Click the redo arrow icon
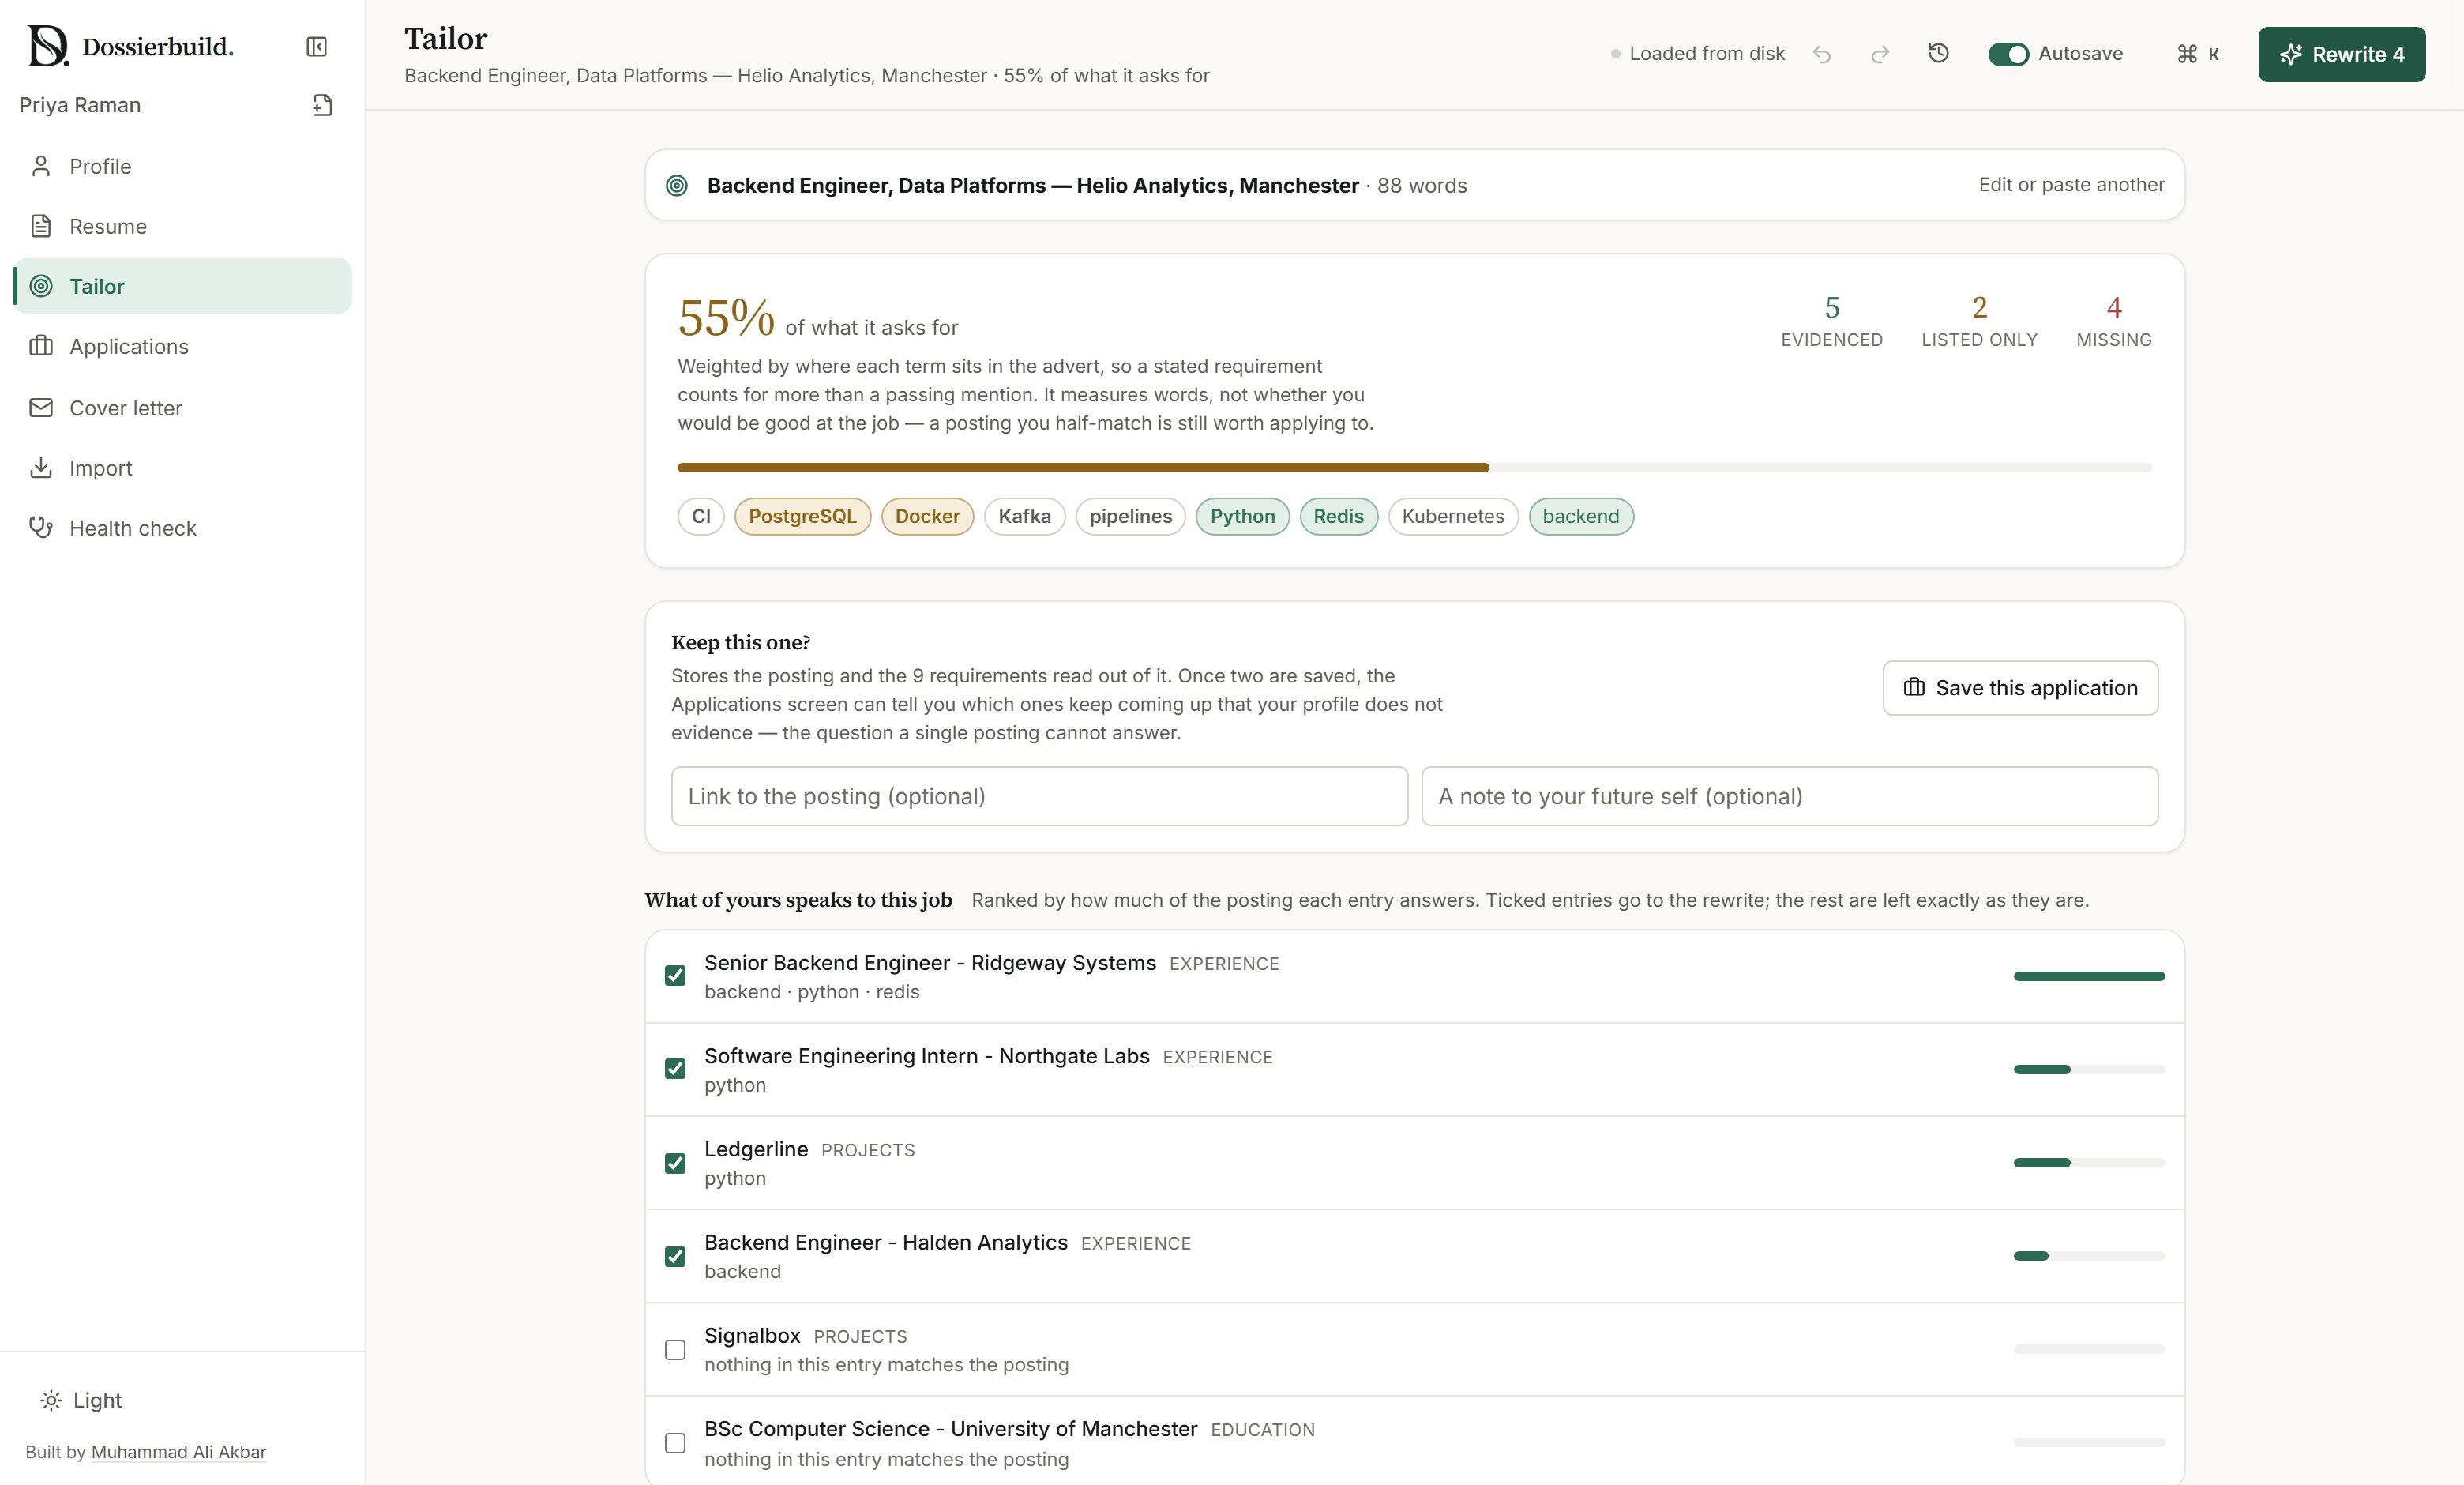 tap(1880, 54)
